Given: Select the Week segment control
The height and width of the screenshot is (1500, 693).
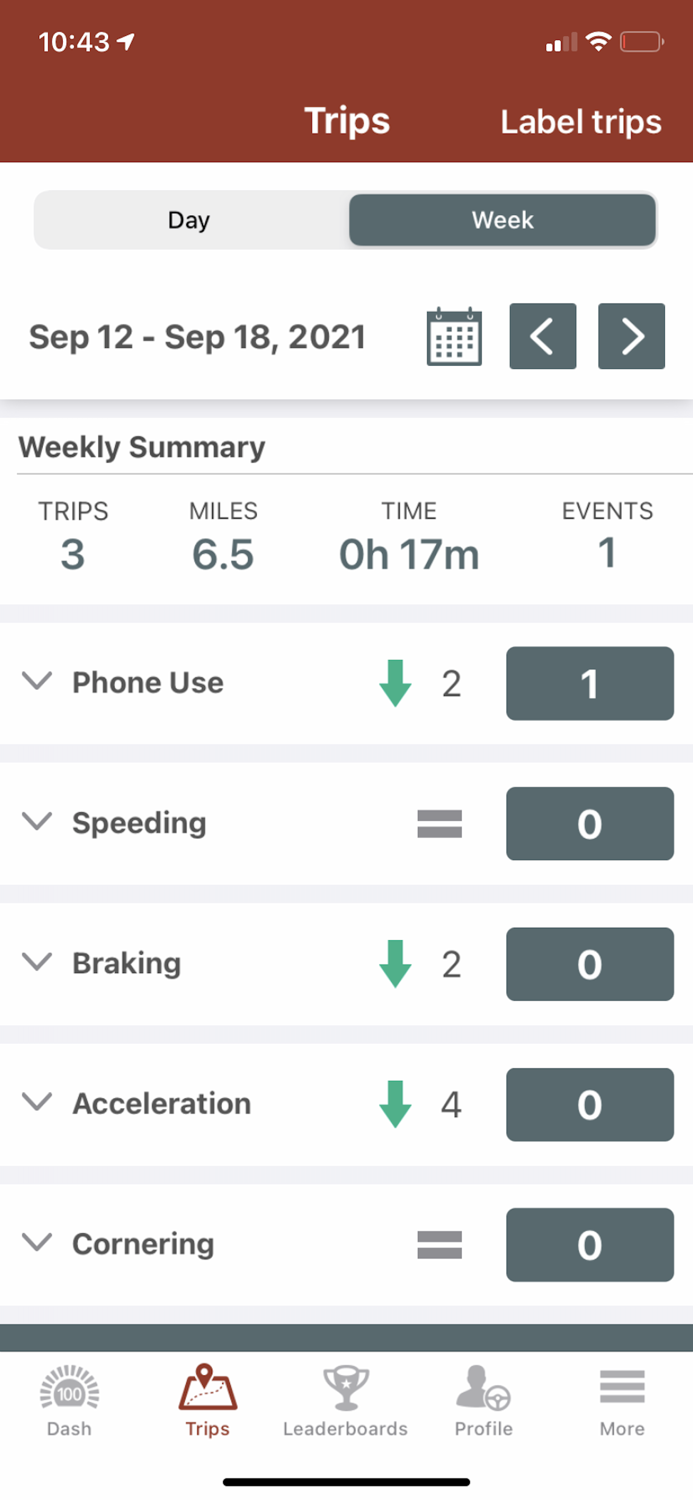Looking at the screenshot, I should point(501,220).
